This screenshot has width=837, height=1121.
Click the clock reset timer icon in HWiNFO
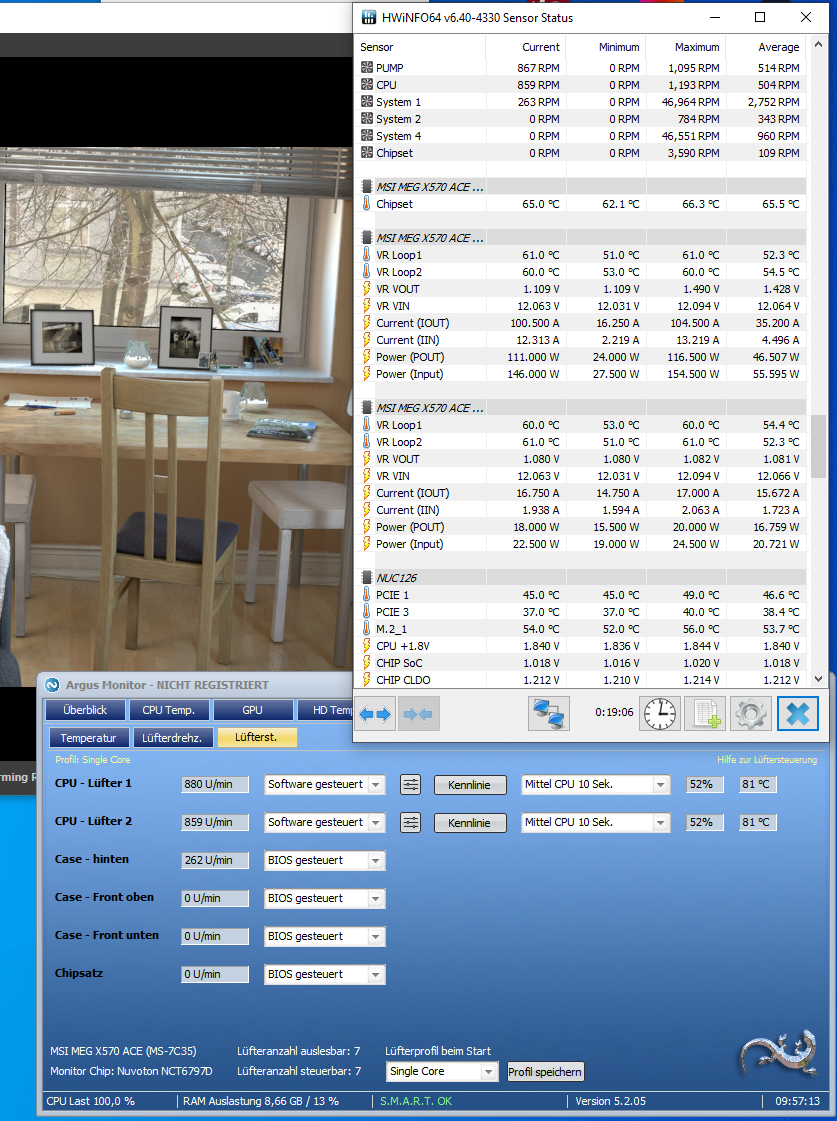[660, 713]
